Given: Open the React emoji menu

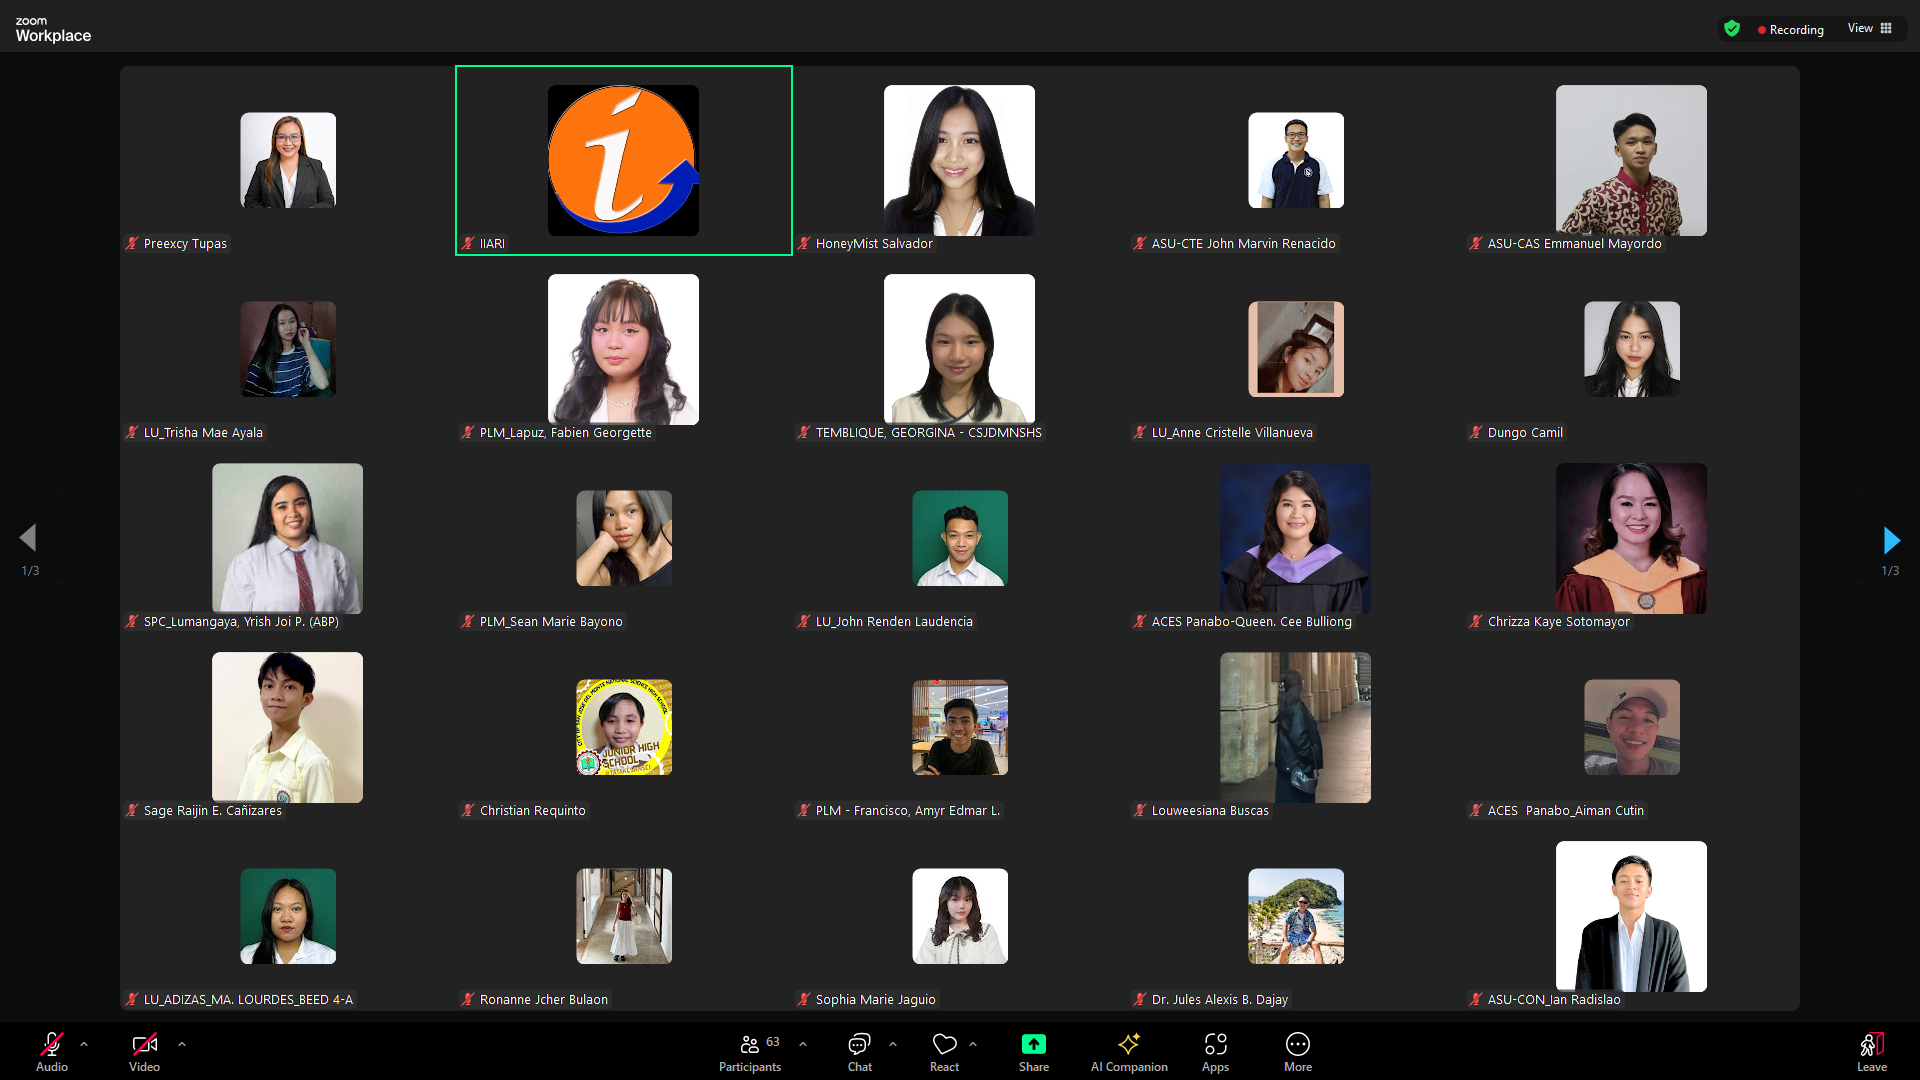Looking at the screenshot, I should click(x=944, y=1052).
